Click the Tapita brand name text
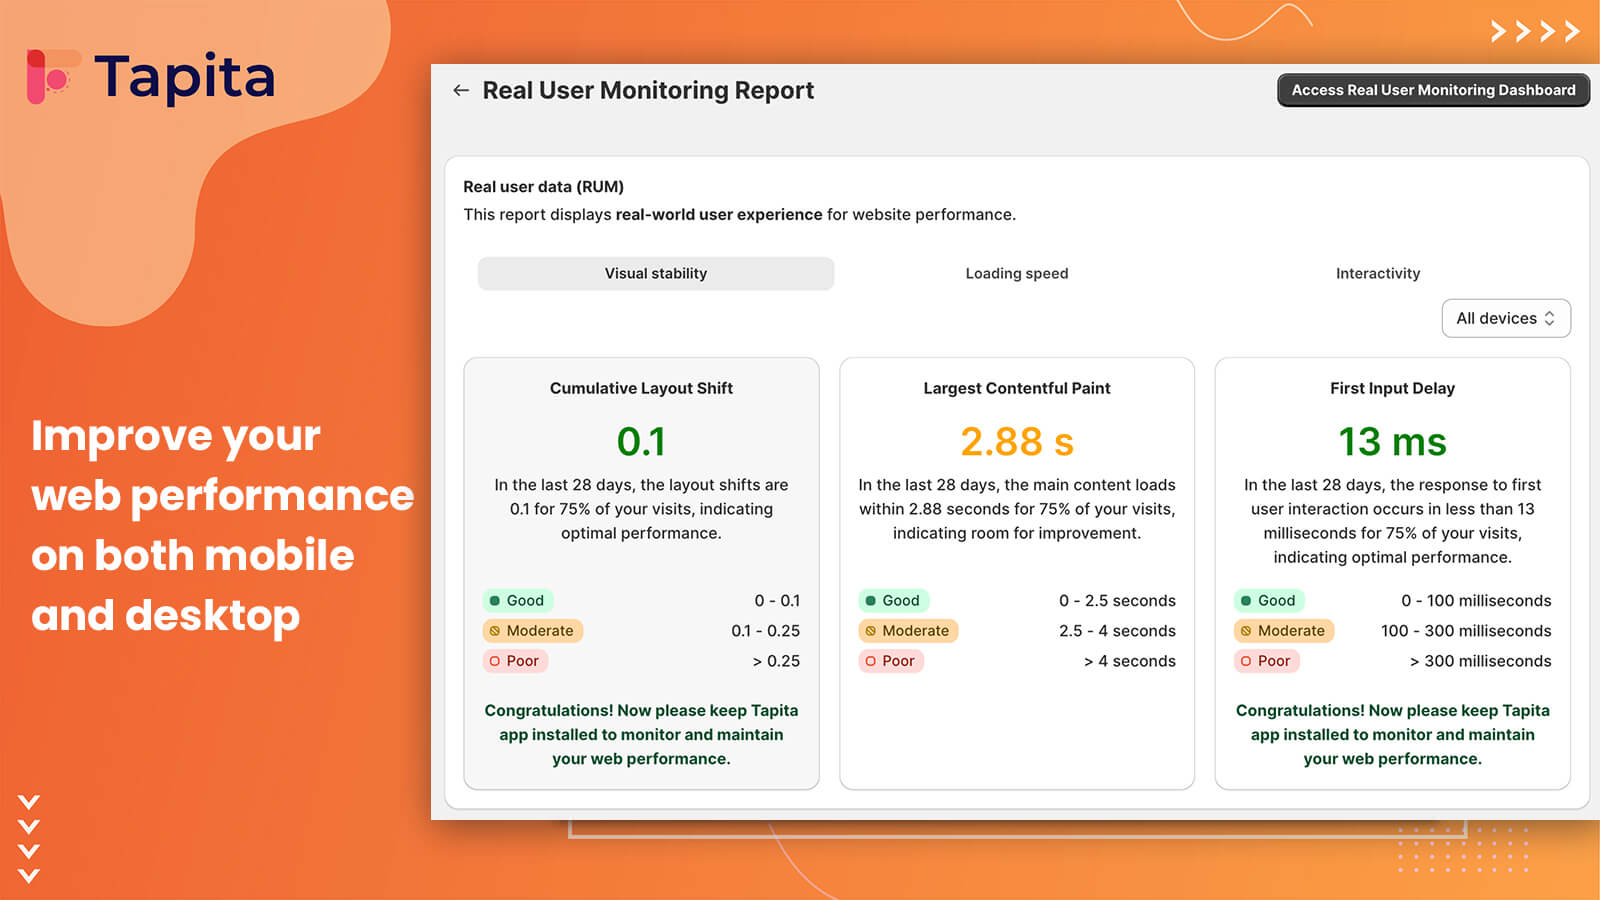 [185, 77]
